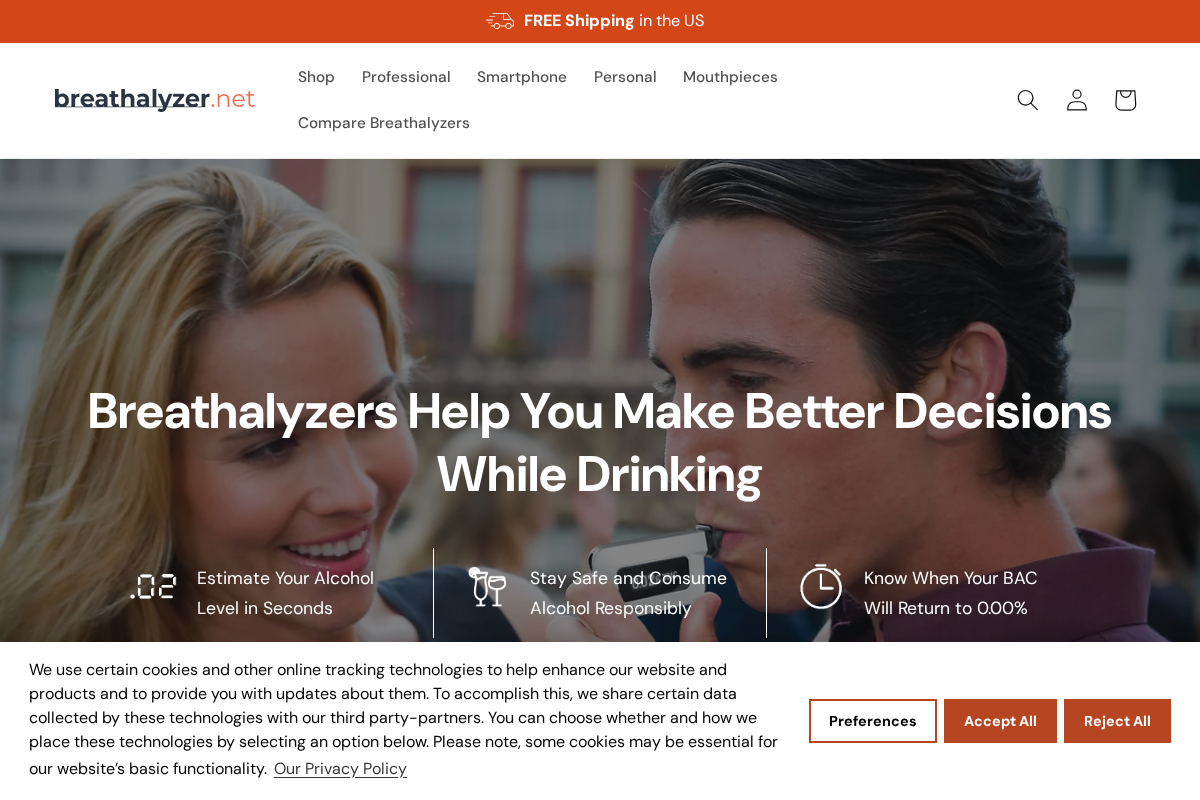Open the shopping cart icon
This screenshot has width=1200, height=800.
pos(1125,100)
